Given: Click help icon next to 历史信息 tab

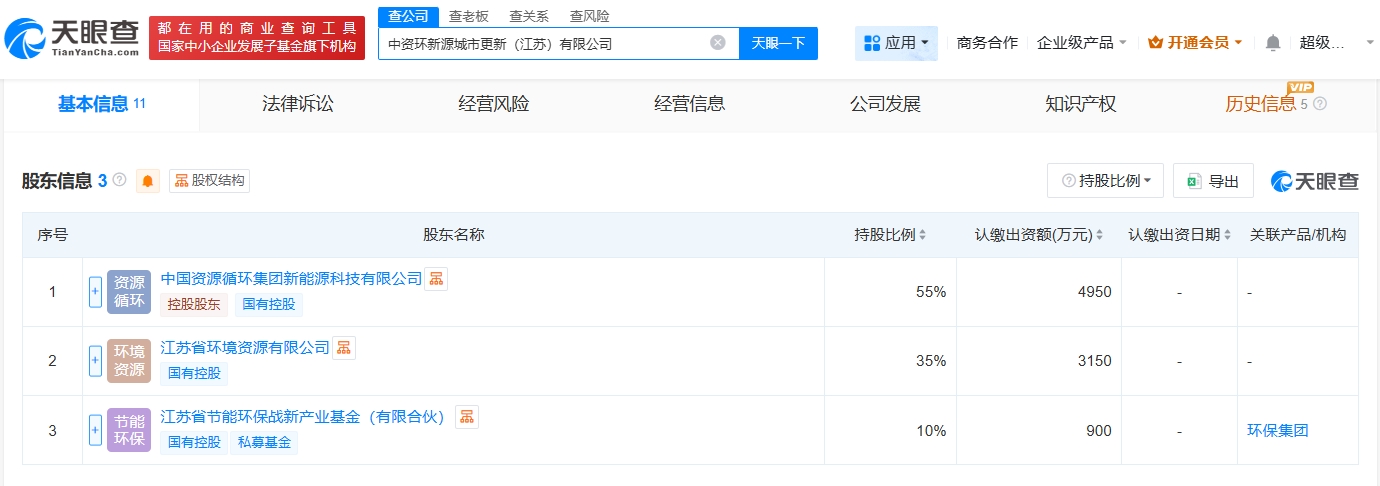Looking at the screenshot, I should (x=1320, y=104).
